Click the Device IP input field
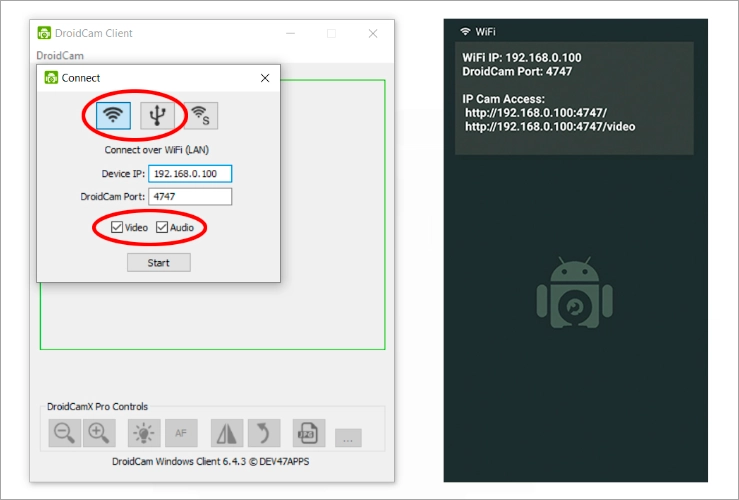739x500 pixels. tap(190, 173)
